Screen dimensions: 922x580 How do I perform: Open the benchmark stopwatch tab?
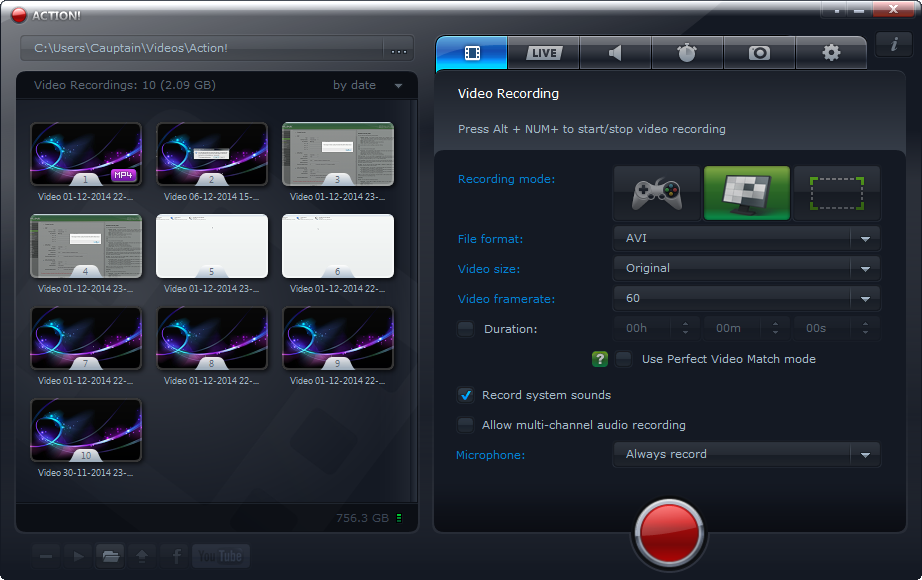[687, 53]
